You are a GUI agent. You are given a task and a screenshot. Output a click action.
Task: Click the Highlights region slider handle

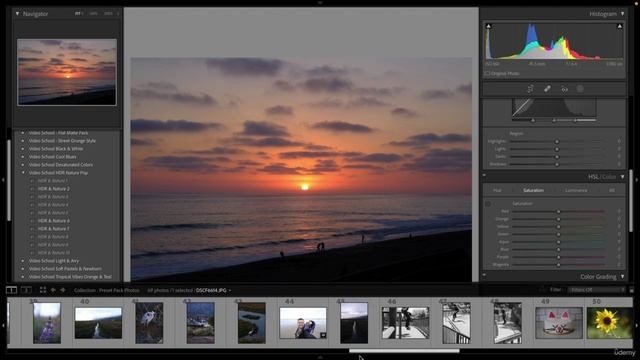[x=557, y=141]
